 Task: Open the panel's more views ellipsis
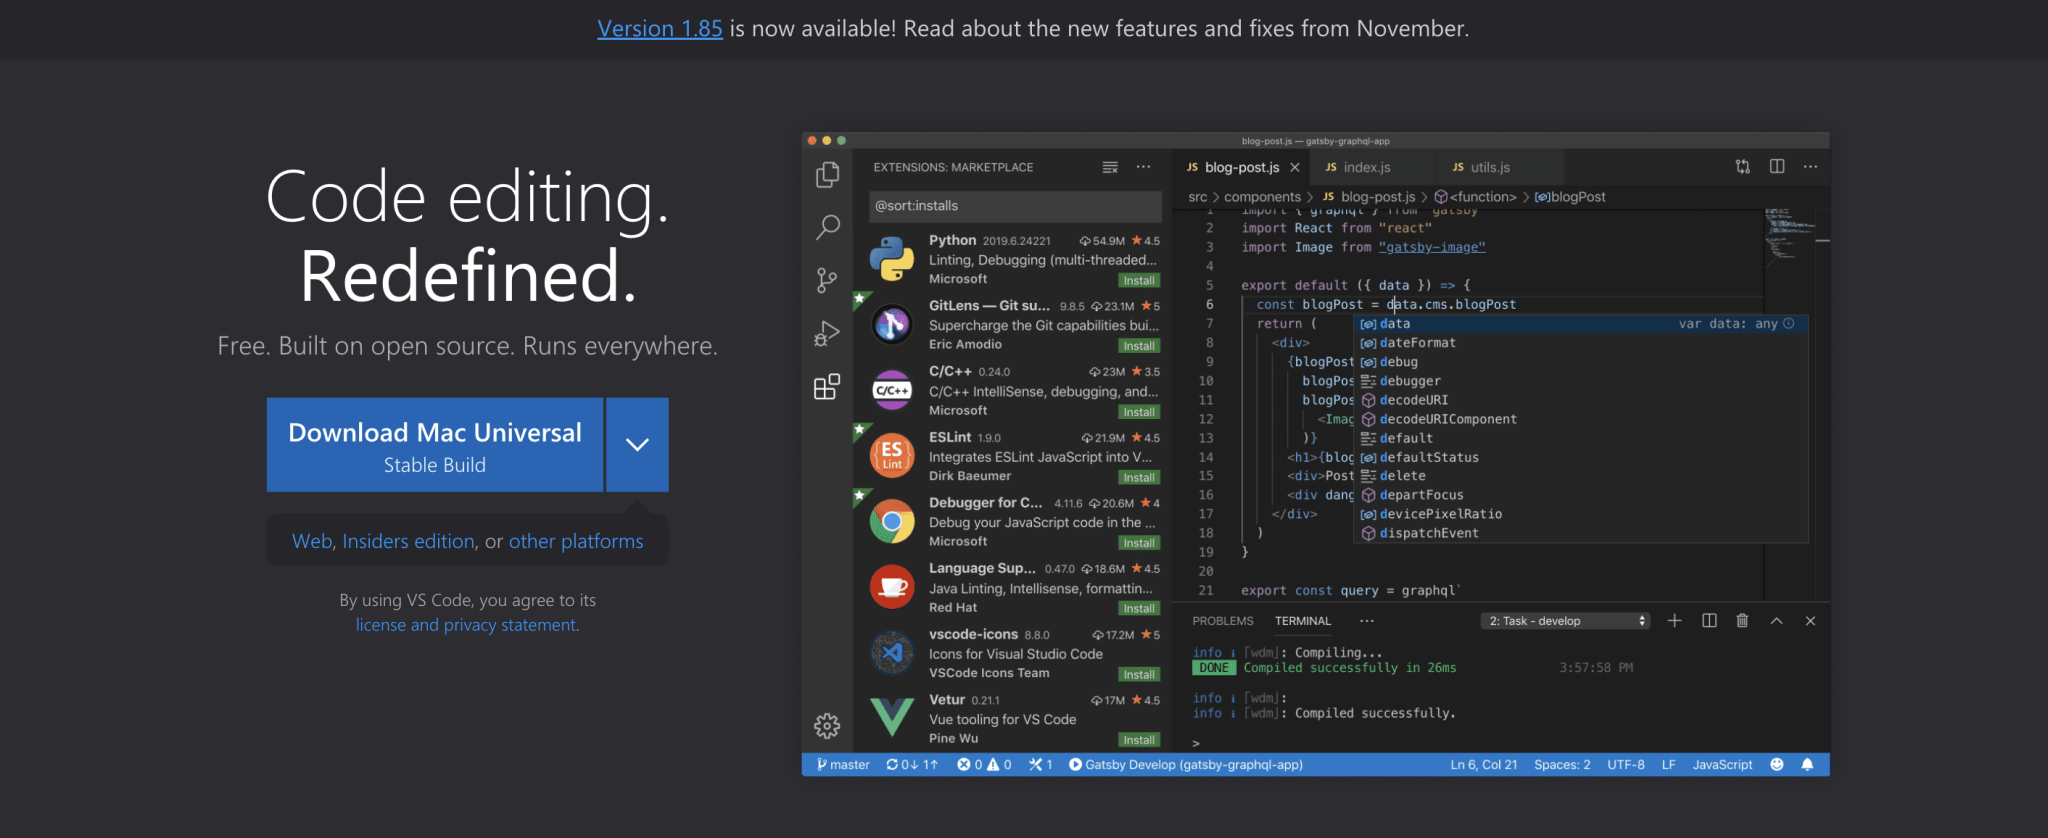pos(1367,621)
